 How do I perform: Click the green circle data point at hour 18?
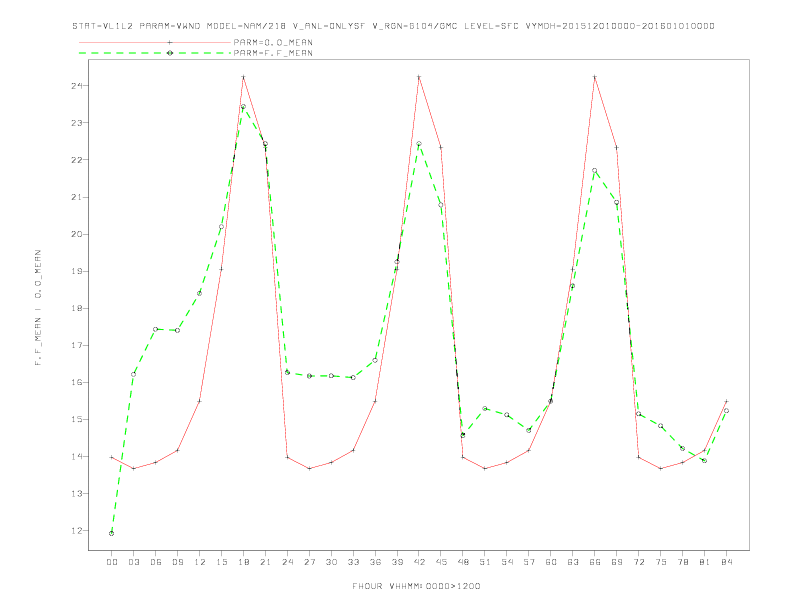[x=243, y=107]
